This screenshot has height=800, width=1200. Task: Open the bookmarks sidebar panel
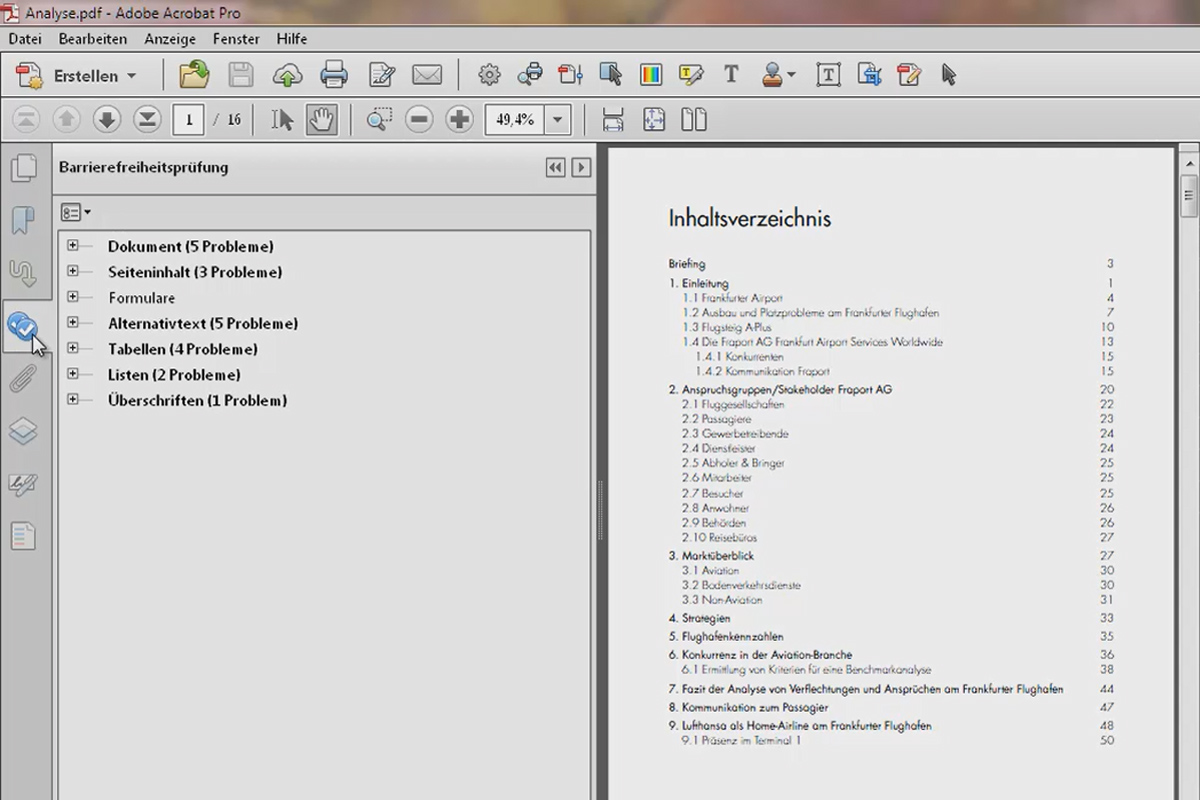[23, 220]
